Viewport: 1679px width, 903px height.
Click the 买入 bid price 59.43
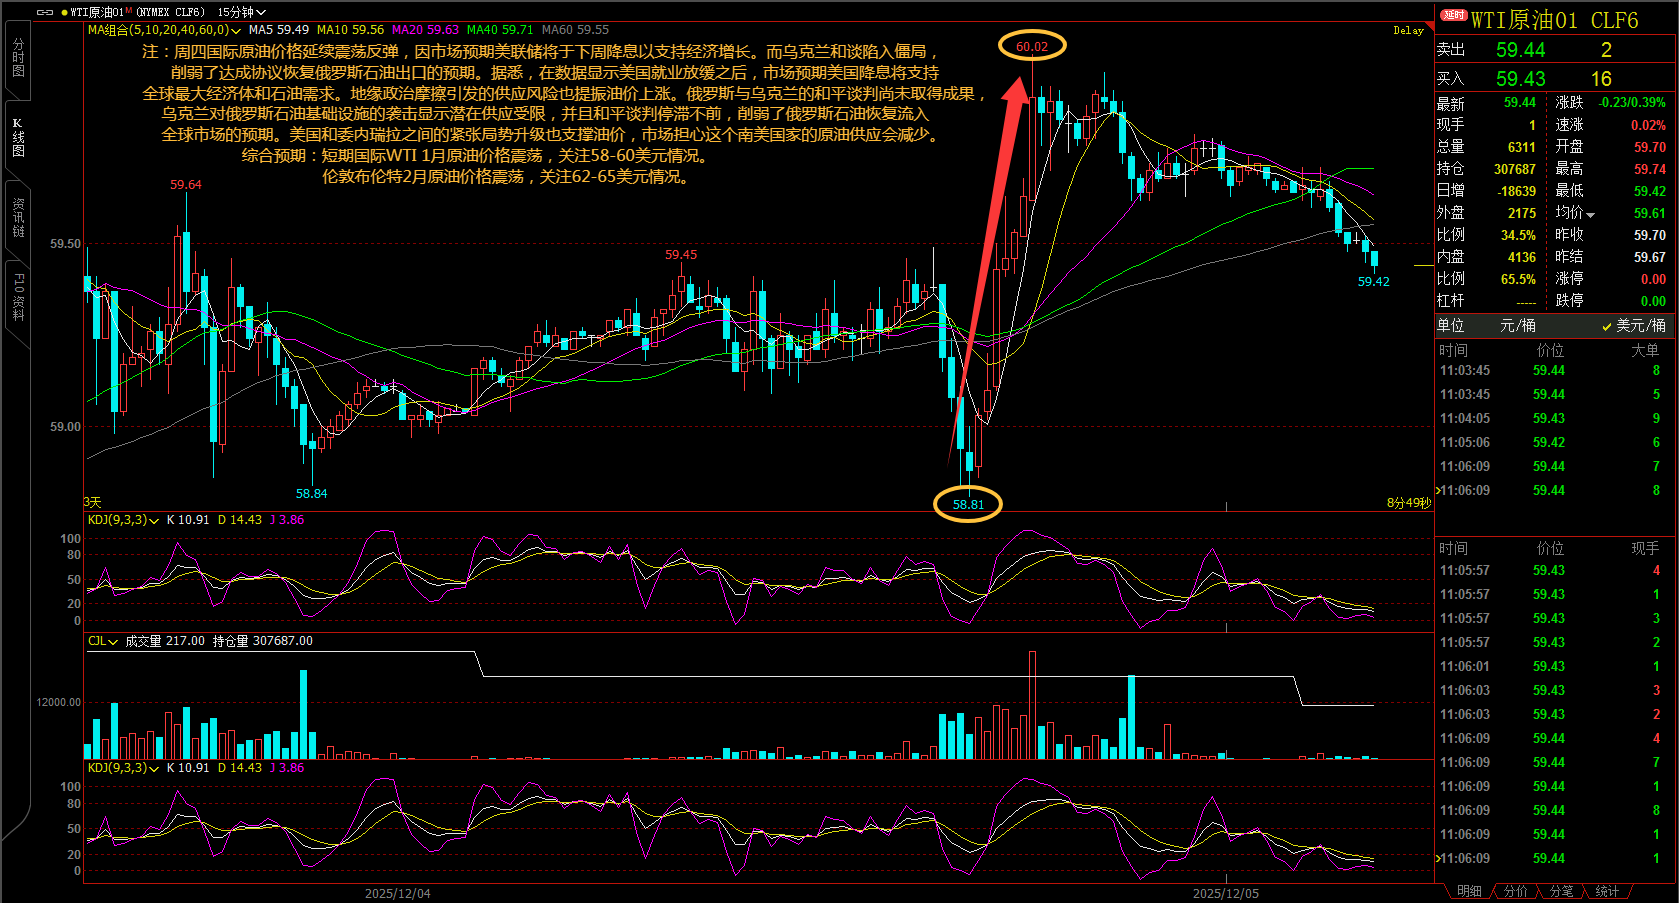pos(1520,79)
